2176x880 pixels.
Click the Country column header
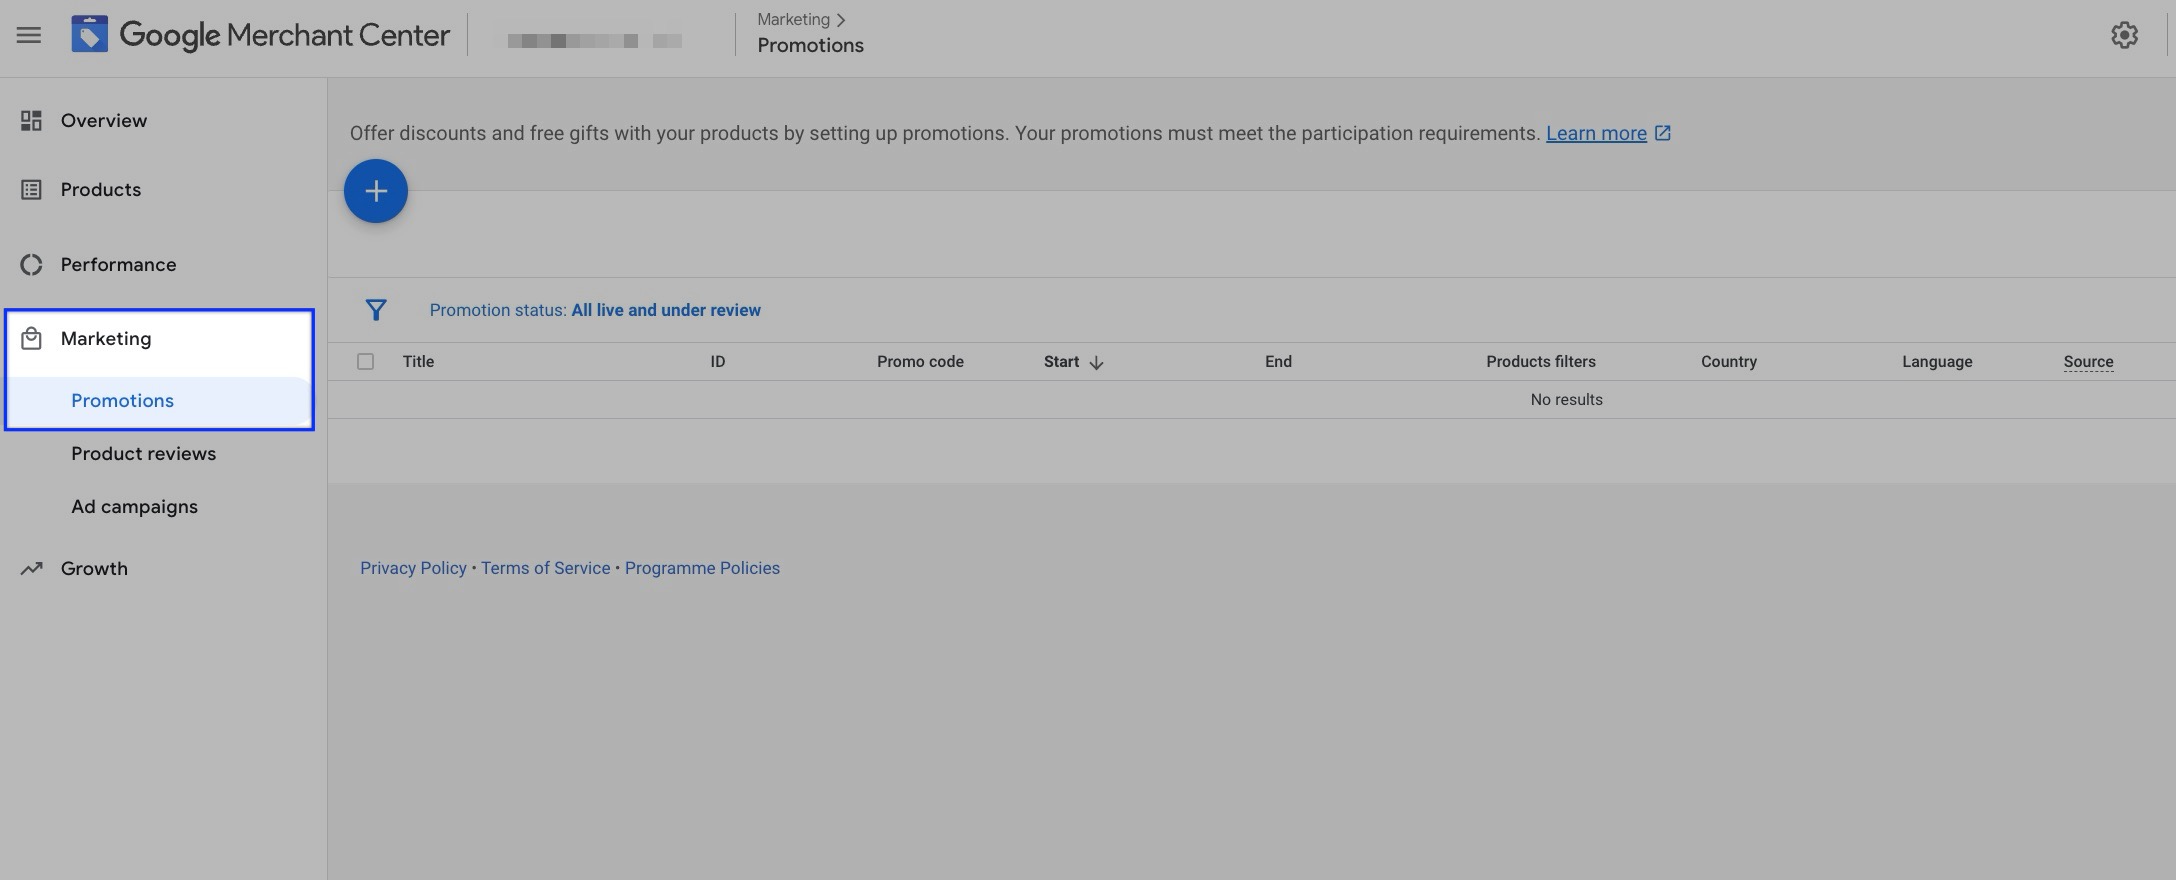[1728, 362]
